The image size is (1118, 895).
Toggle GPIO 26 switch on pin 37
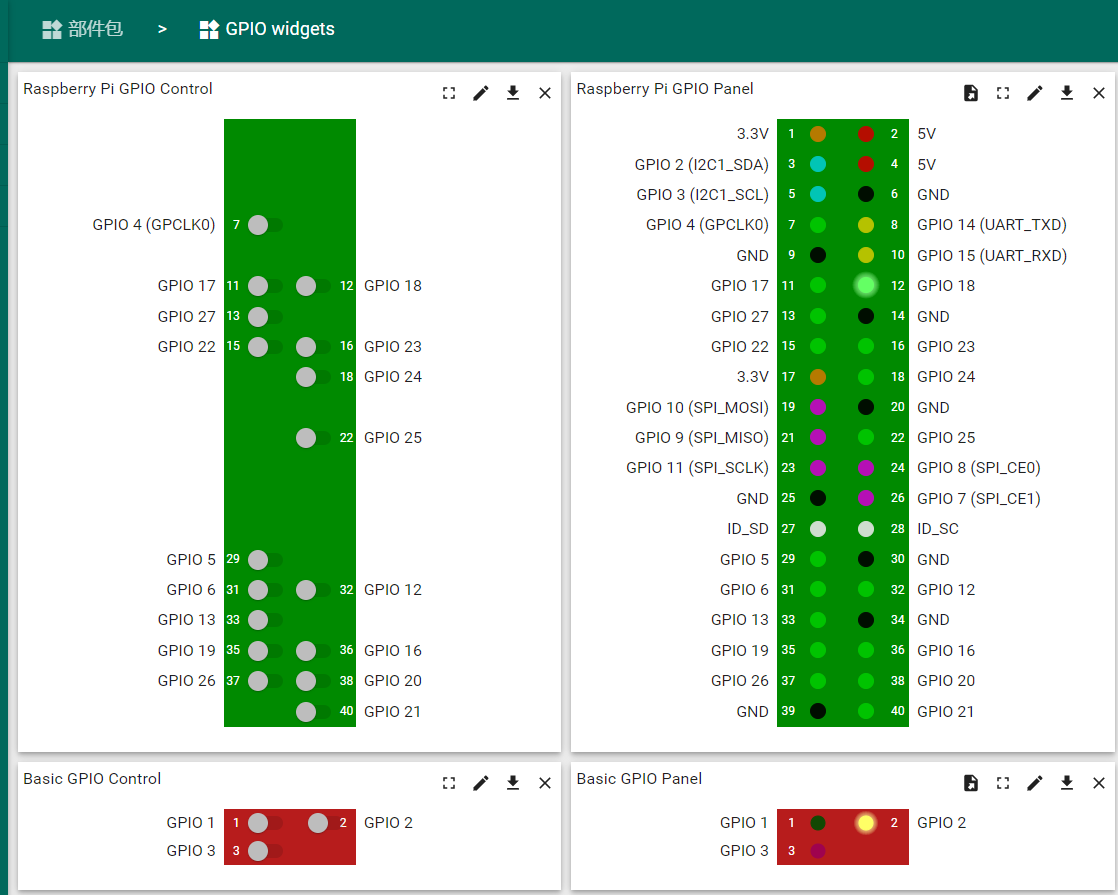265,680
